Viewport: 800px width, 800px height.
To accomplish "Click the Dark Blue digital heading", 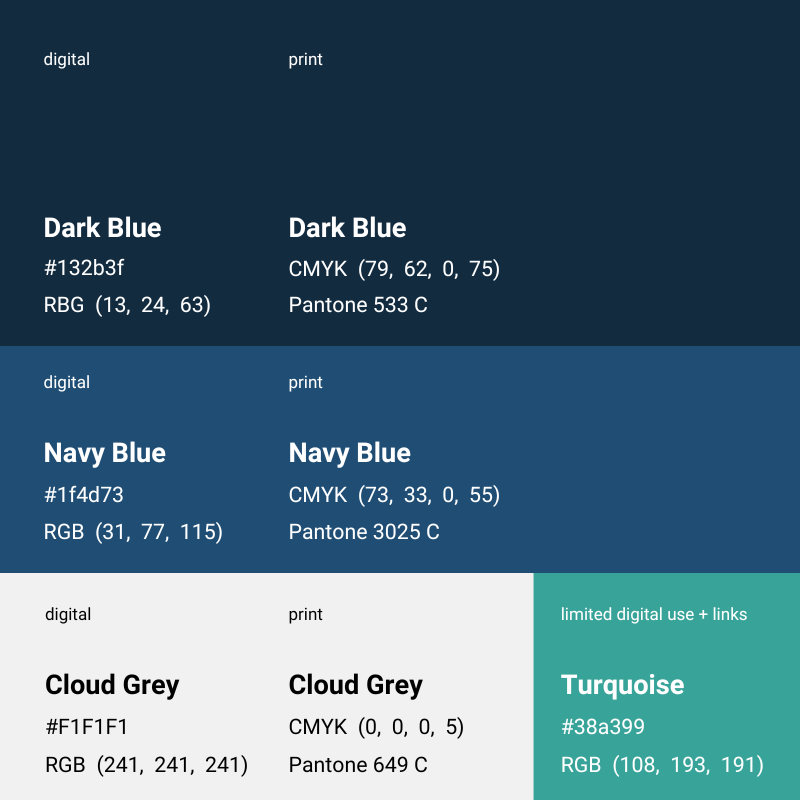I will click(103, 228).
